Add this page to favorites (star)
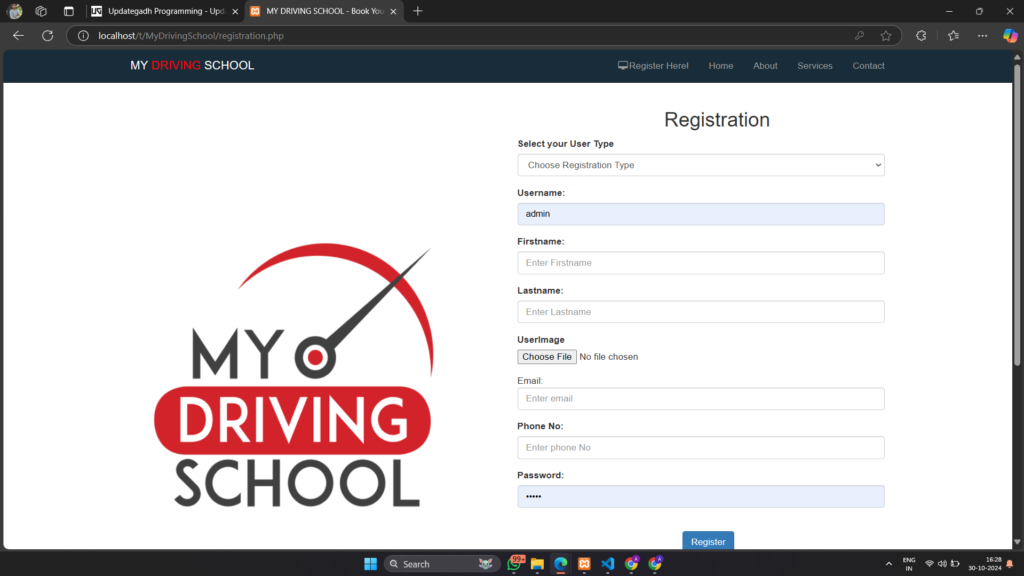 tap(886, 36)
